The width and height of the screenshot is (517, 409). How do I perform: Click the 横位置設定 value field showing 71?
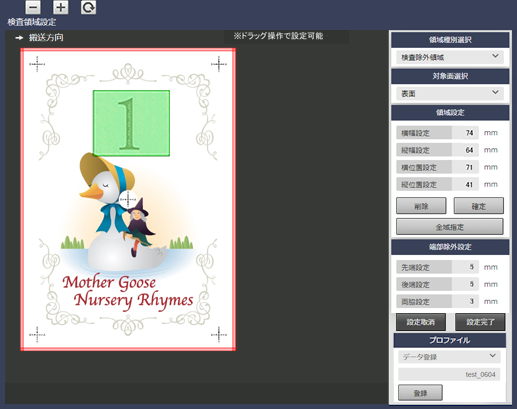pos(465,167)
